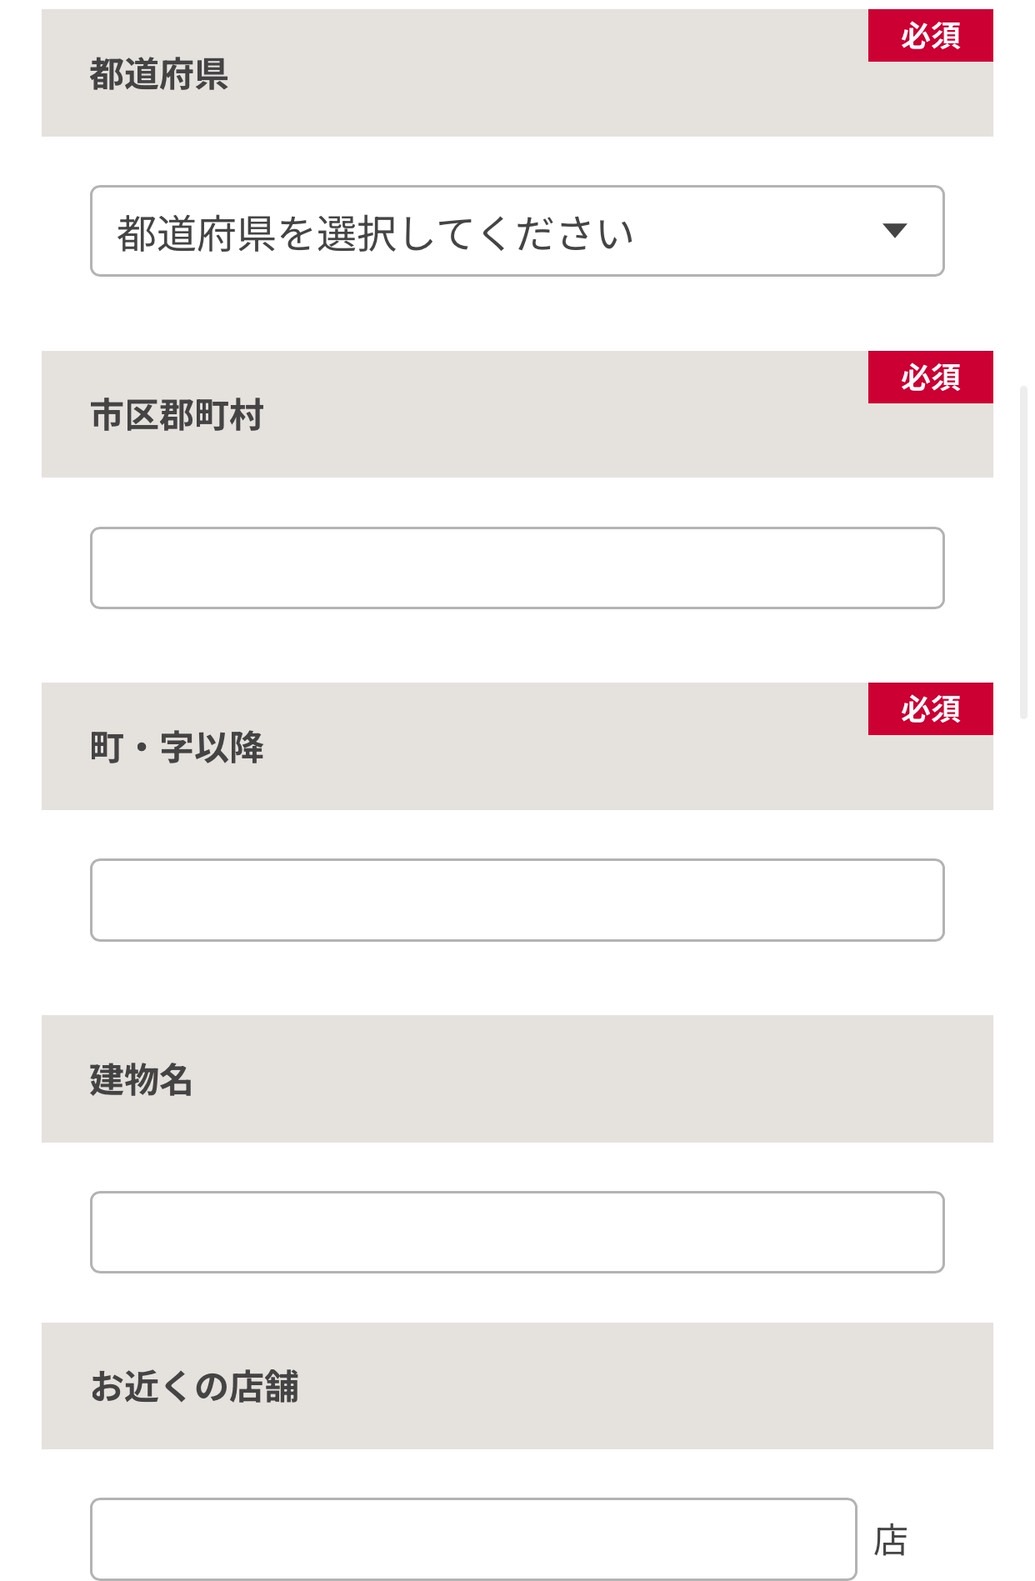The width and height of the screenshot is (1035, 1581).
Task: Click the dropdown arrow on the prefecture selector
Action: [x=896, y=231]
